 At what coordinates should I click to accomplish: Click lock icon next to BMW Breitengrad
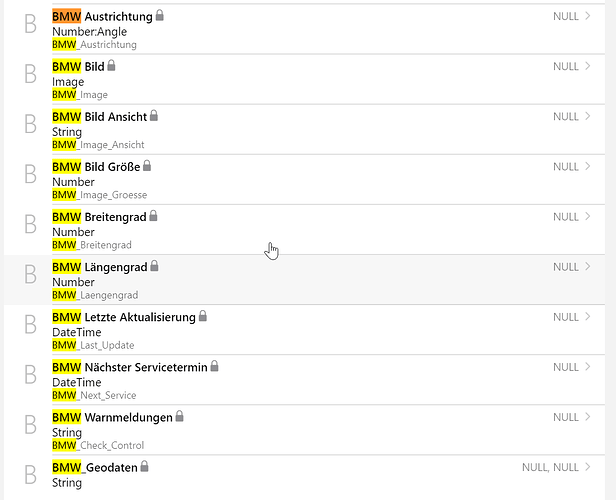point(154,216)
